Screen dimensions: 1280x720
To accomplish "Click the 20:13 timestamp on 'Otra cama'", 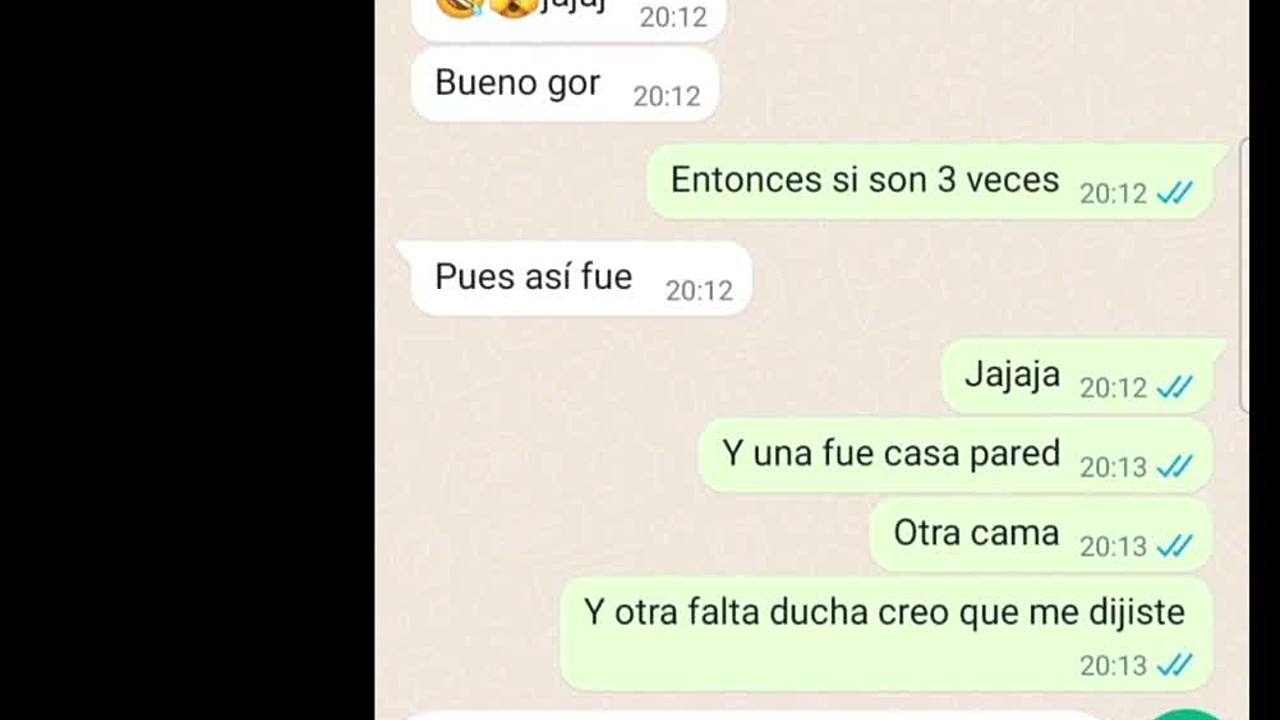I will (x=1113, y=546).
